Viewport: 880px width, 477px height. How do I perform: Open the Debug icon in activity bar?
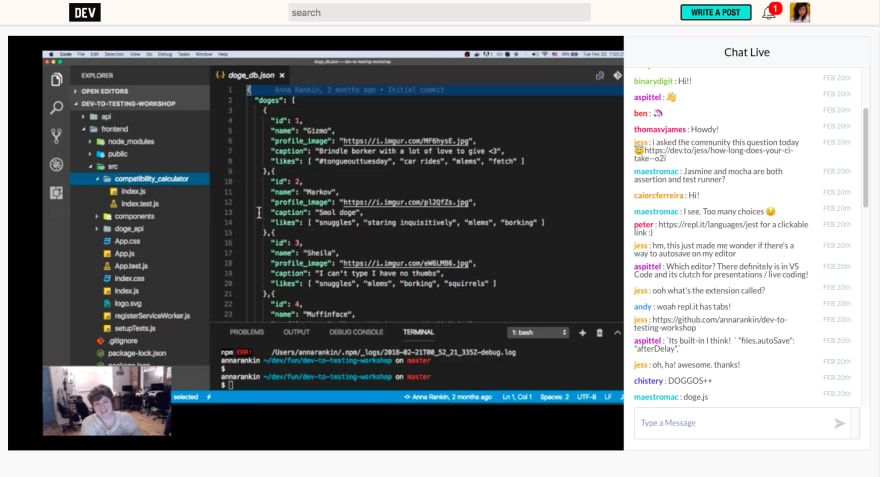coord(56,164)
